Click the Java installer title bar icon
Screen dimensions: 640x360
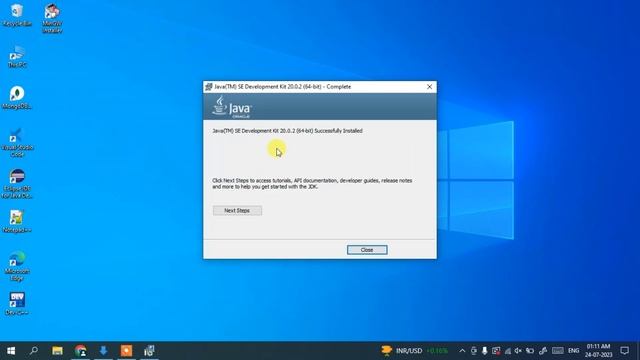coord(209,87)
